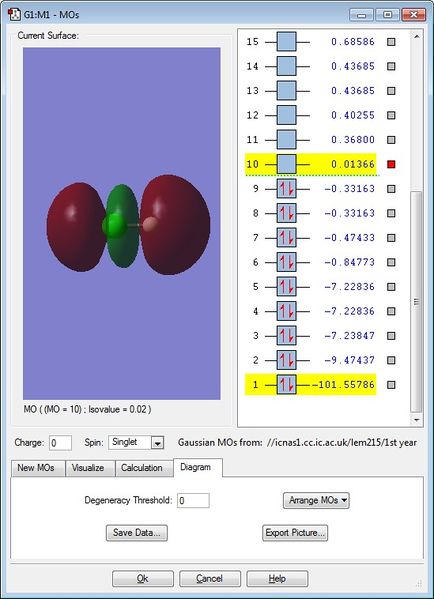This screenshot has height=599, width=434.
Task: Open Help for the MOs dialog
Action: (277, 579)
